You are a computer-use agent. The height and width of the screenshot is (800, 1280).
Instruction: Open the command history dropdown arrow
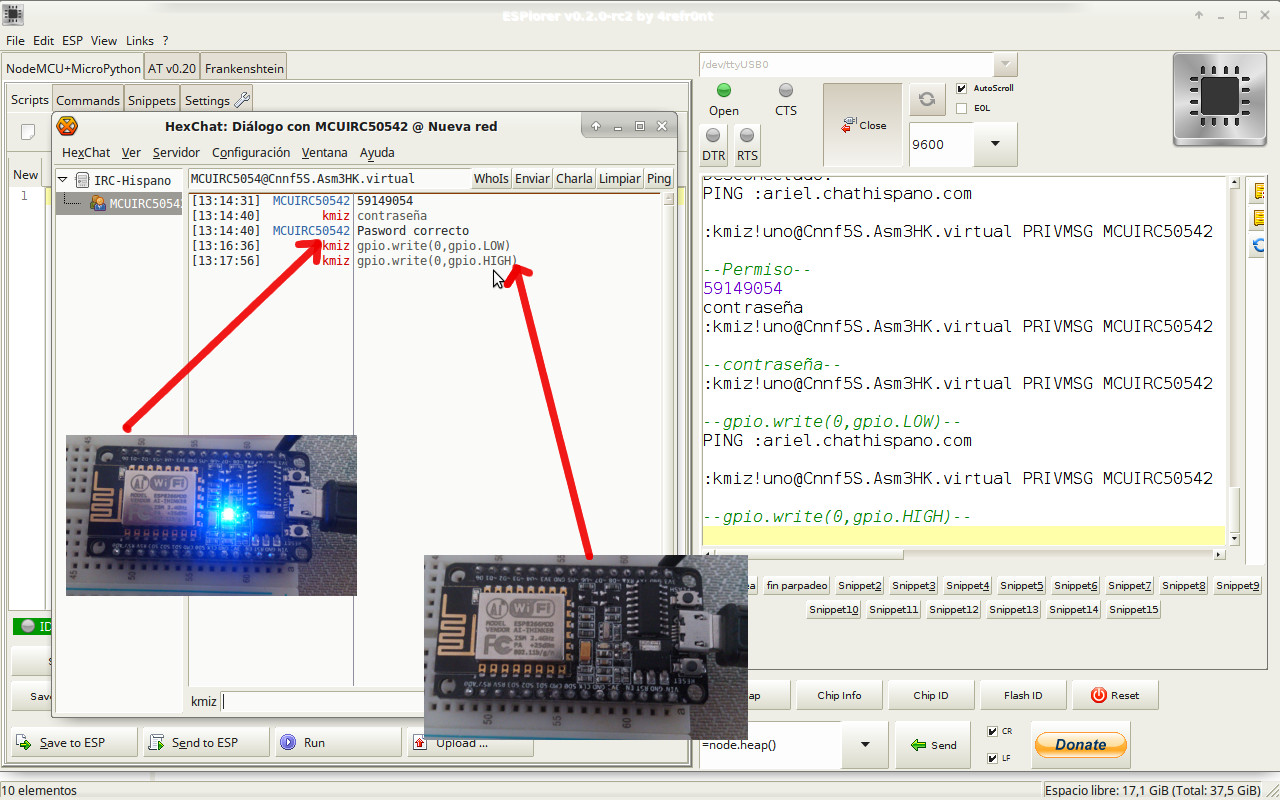(864, 745)
